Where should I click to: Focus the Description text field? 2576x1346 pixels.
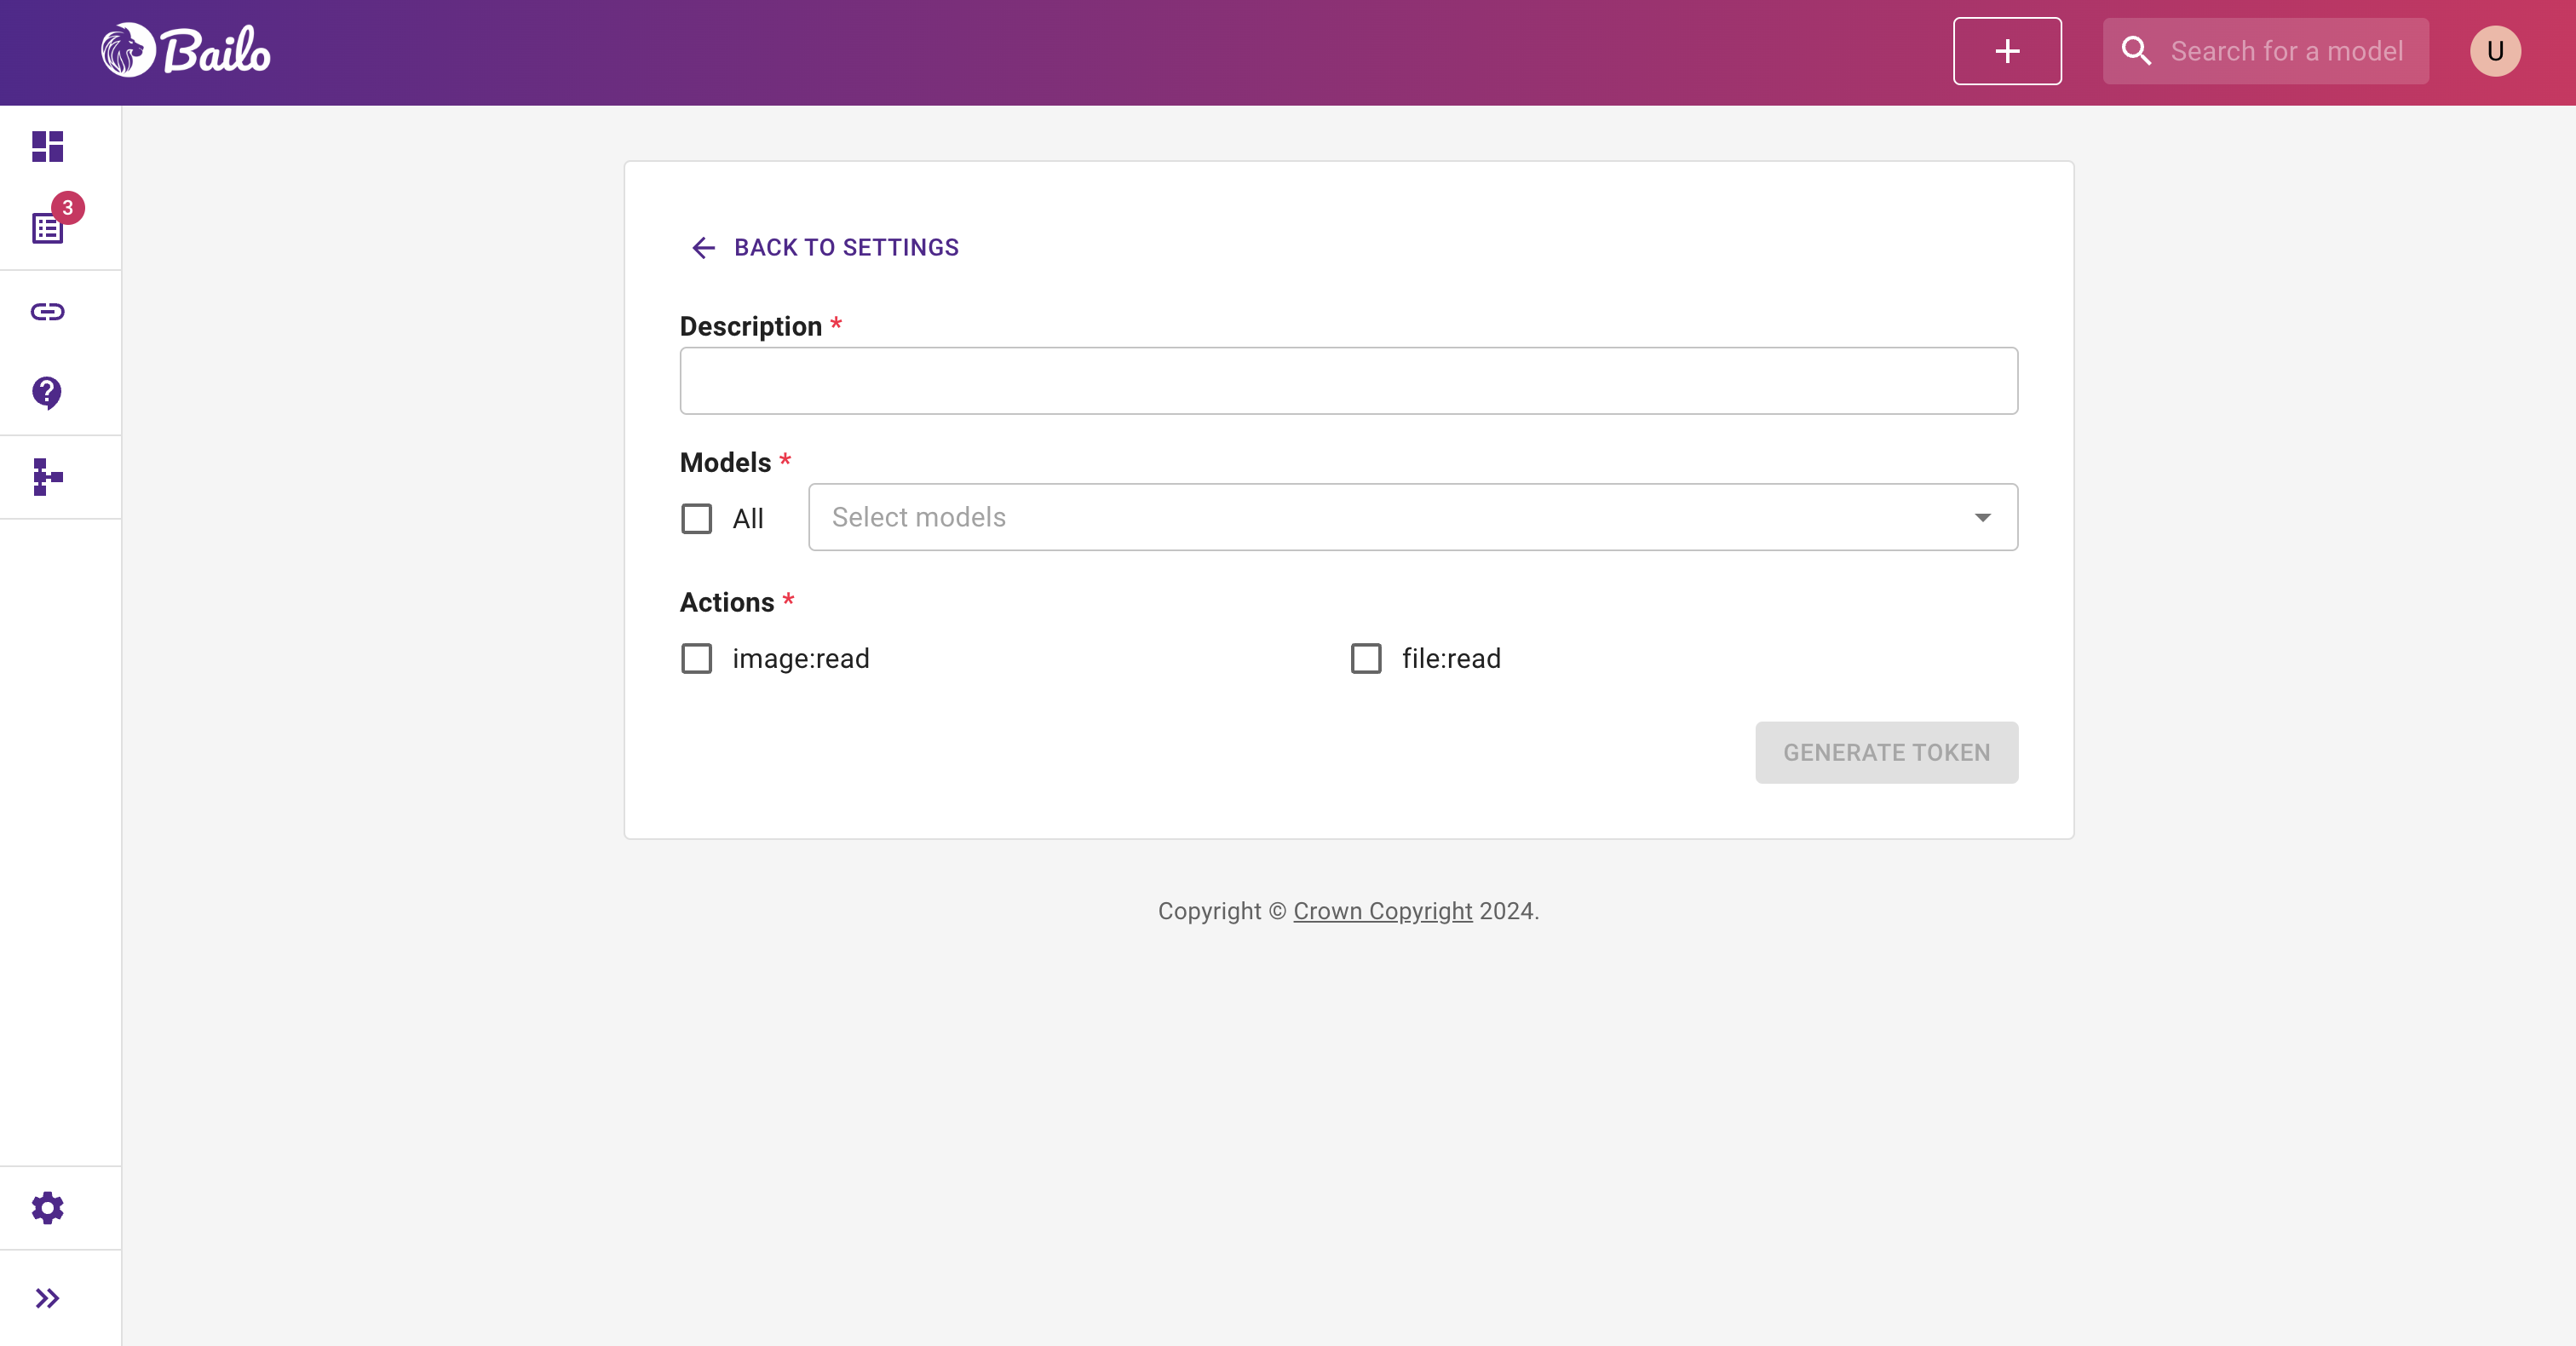point(1348,381)
